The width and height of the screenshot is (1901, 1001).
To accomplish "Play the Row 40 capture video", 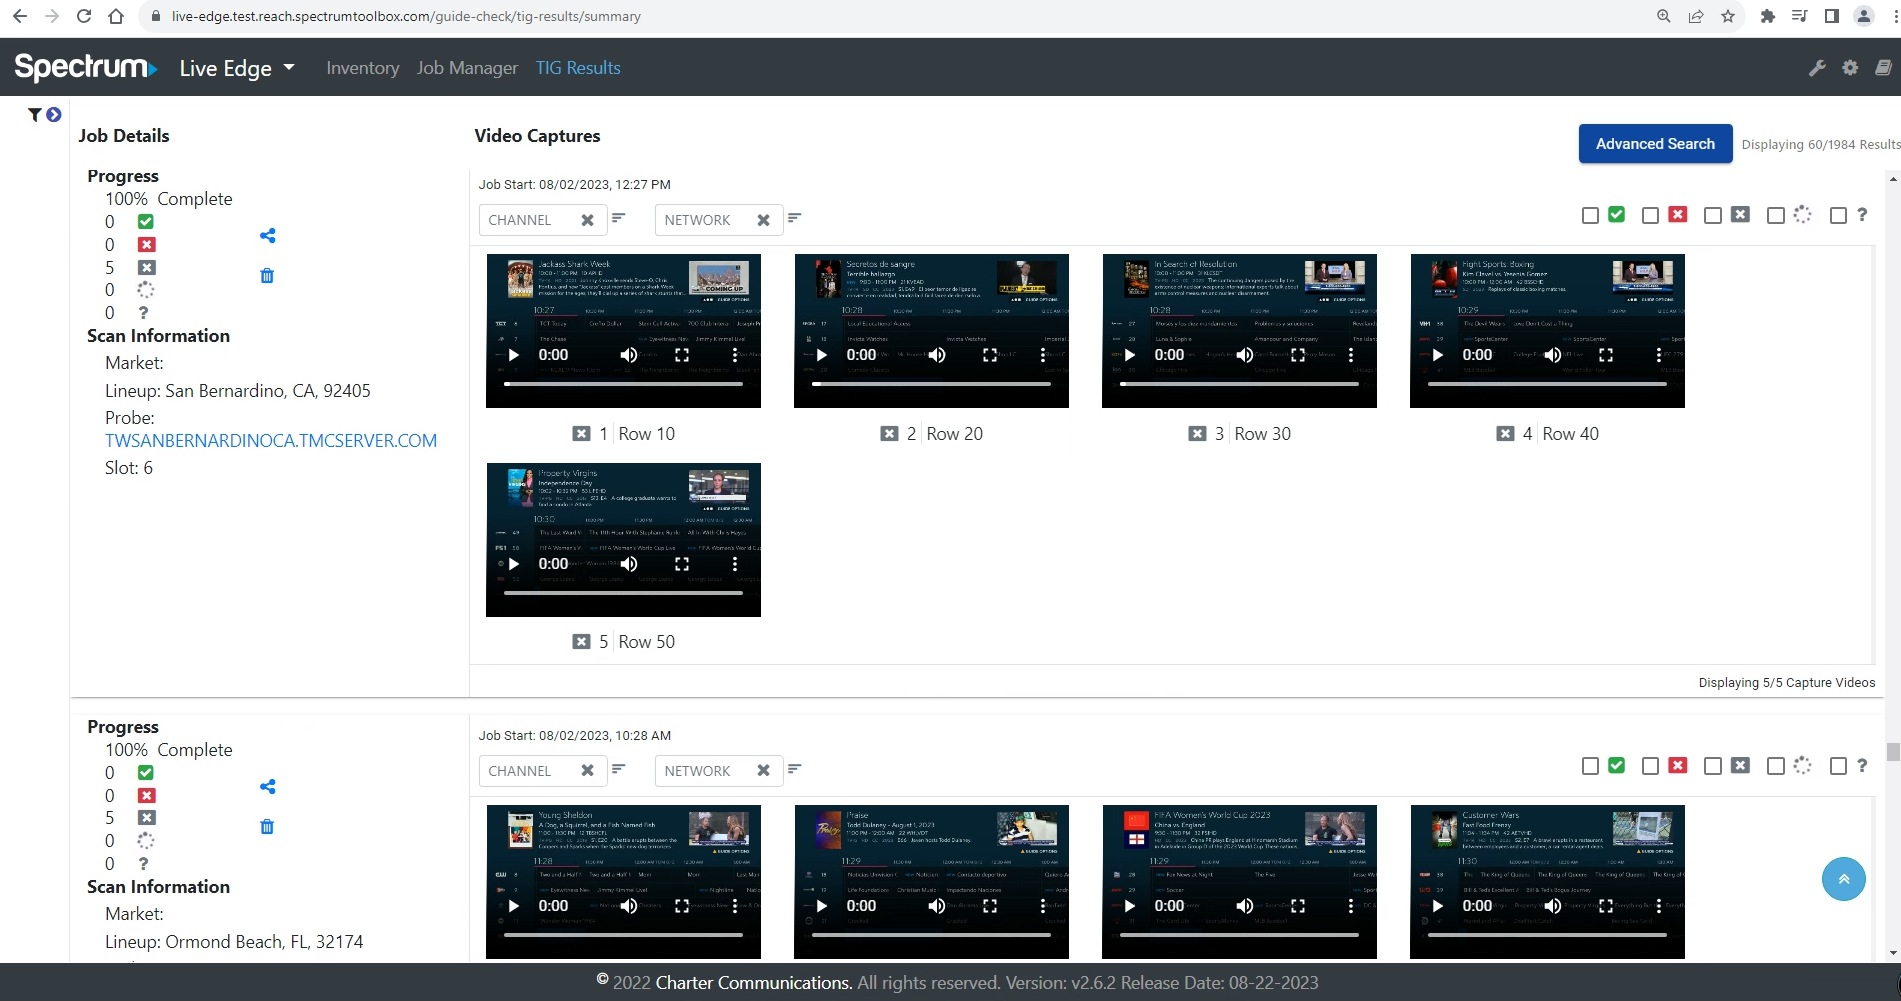I will point(1437,355).
